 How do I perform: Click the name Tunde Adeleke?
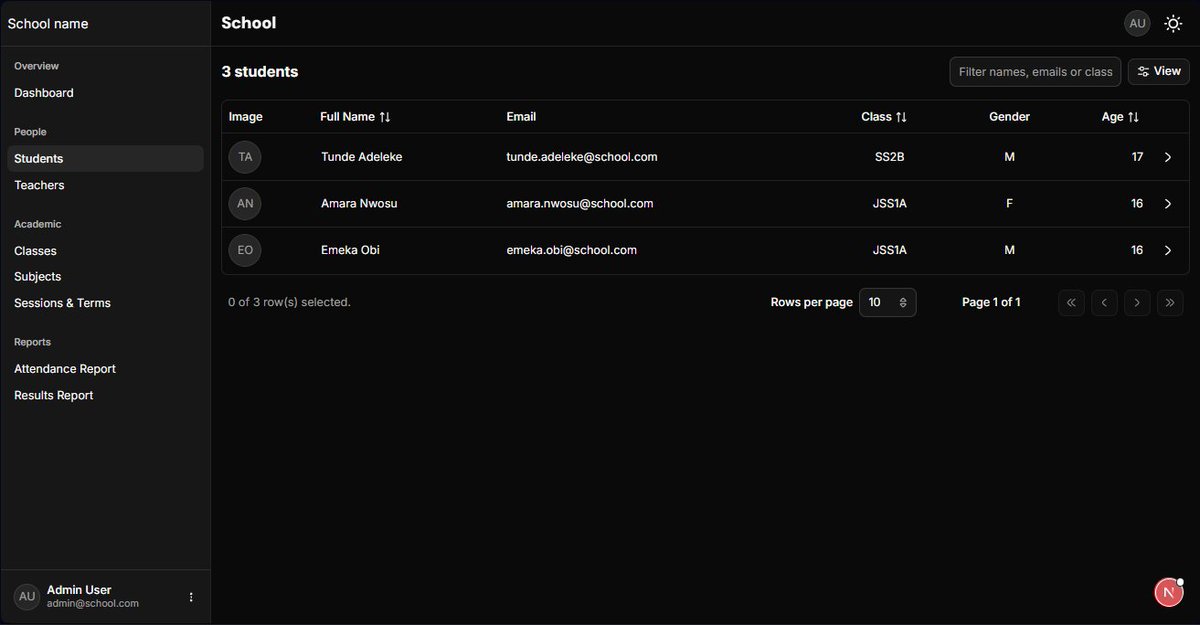click(x=362, y=157)
